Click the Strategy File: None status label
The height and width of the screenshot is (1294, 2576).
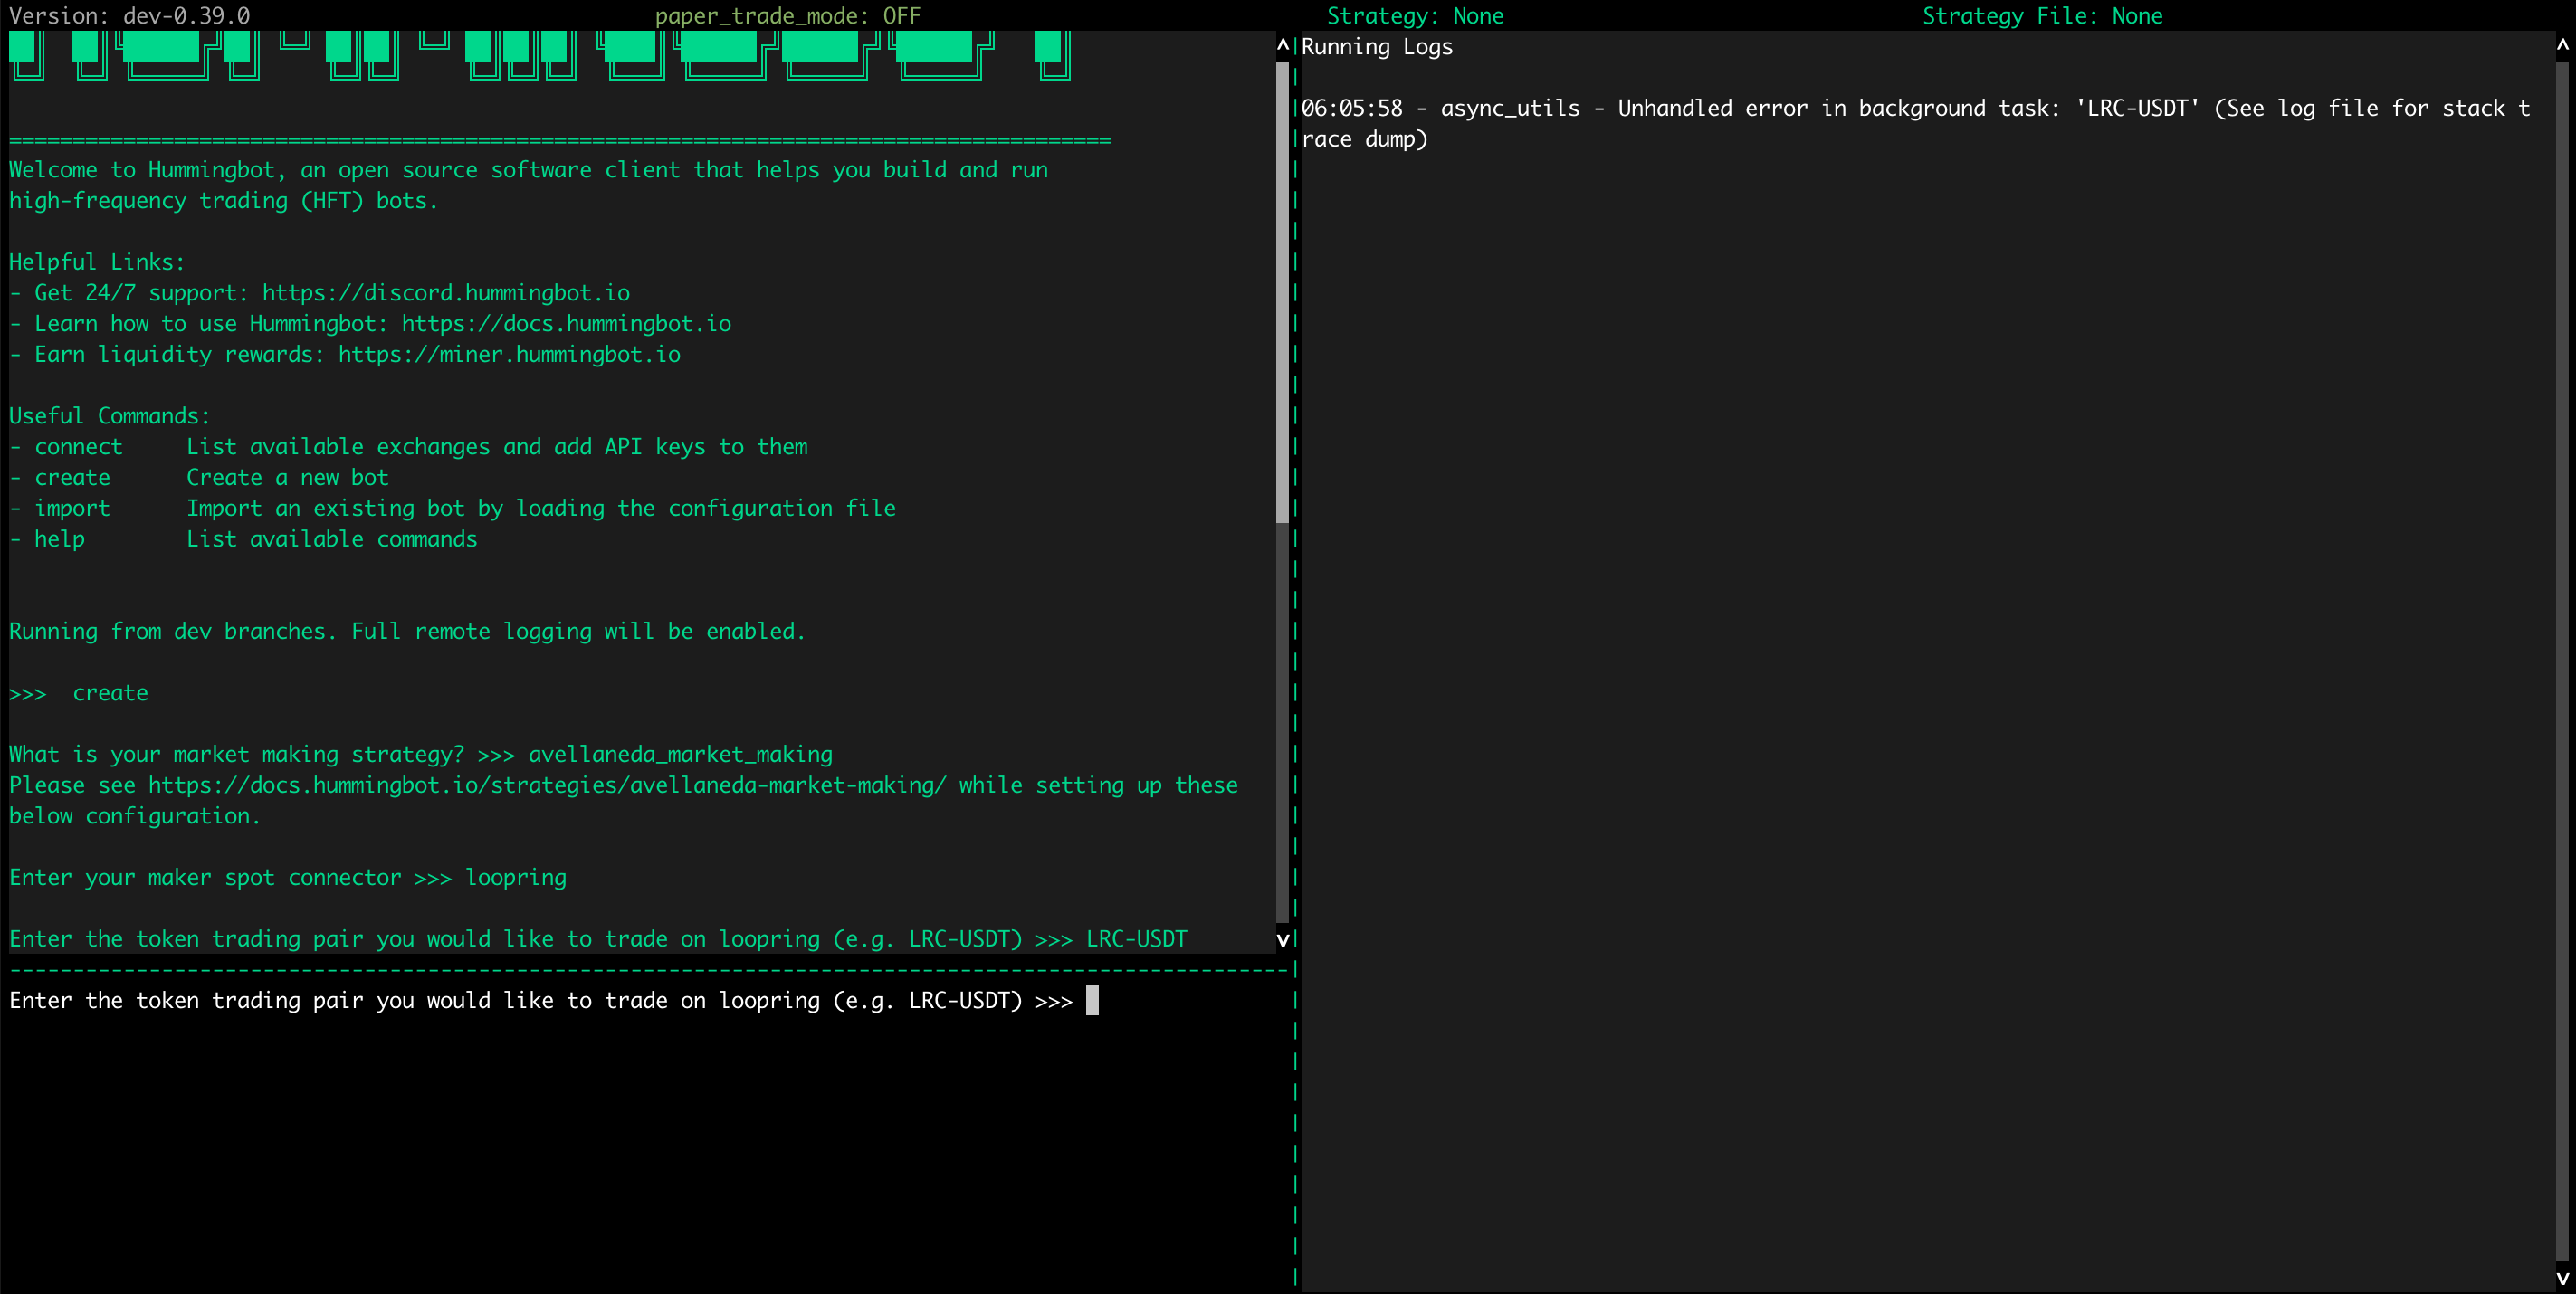2042,15
